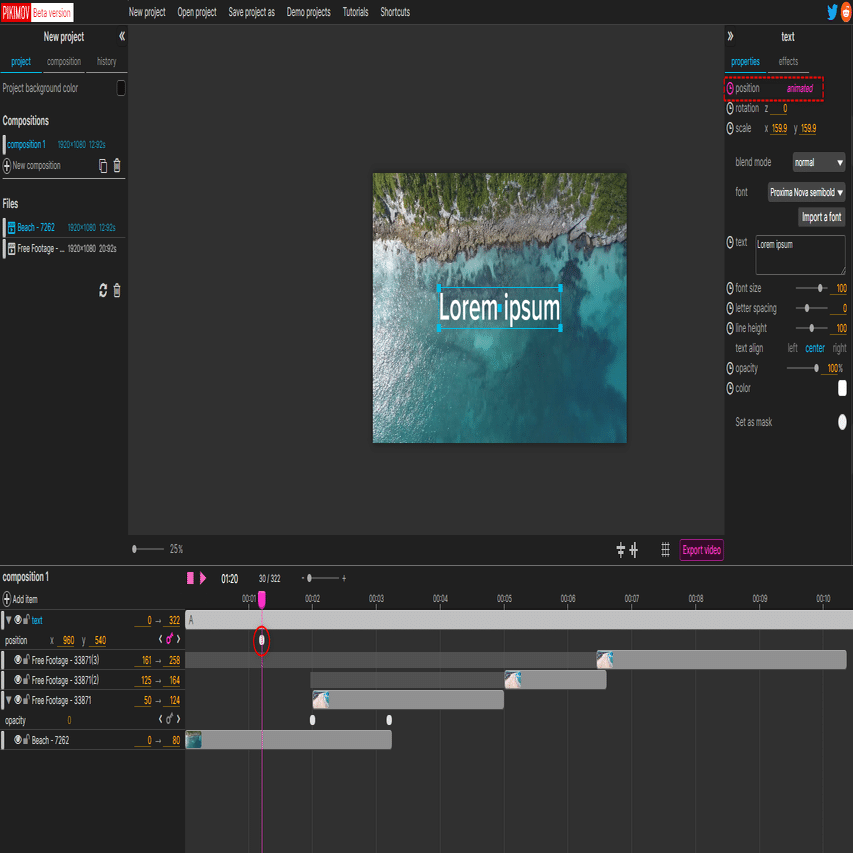Switch to the history tab

107,61
